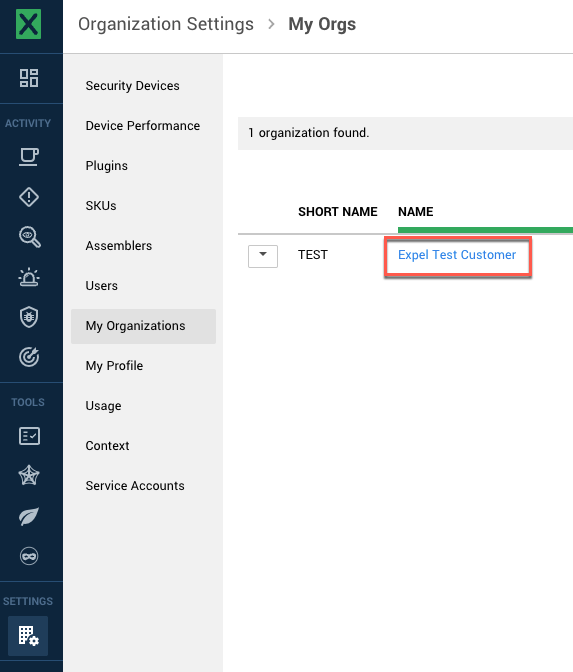Sort by the SHORT NAME column header
The image size is (573, 672).
click(x=338, y=212)
